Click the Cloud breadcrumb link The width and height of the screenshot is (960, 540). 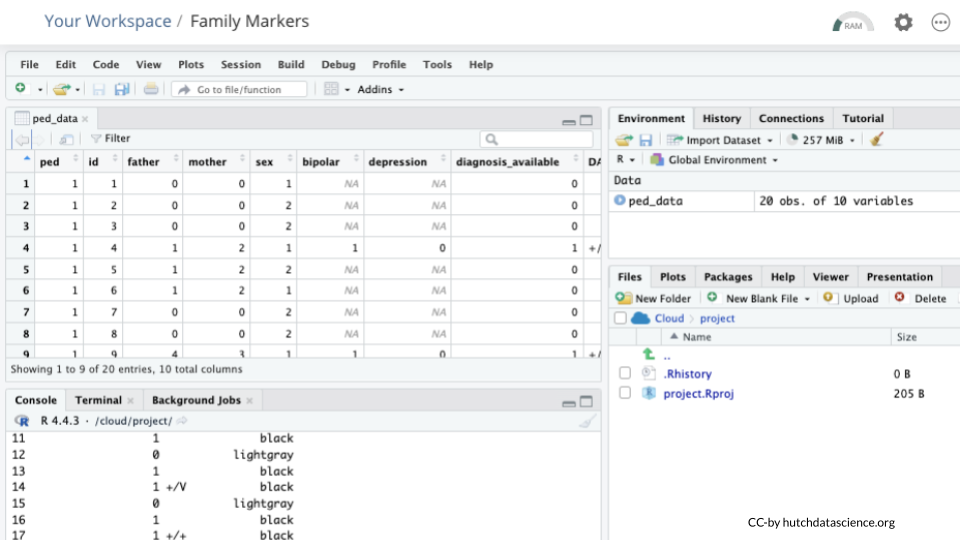point(669,318)
